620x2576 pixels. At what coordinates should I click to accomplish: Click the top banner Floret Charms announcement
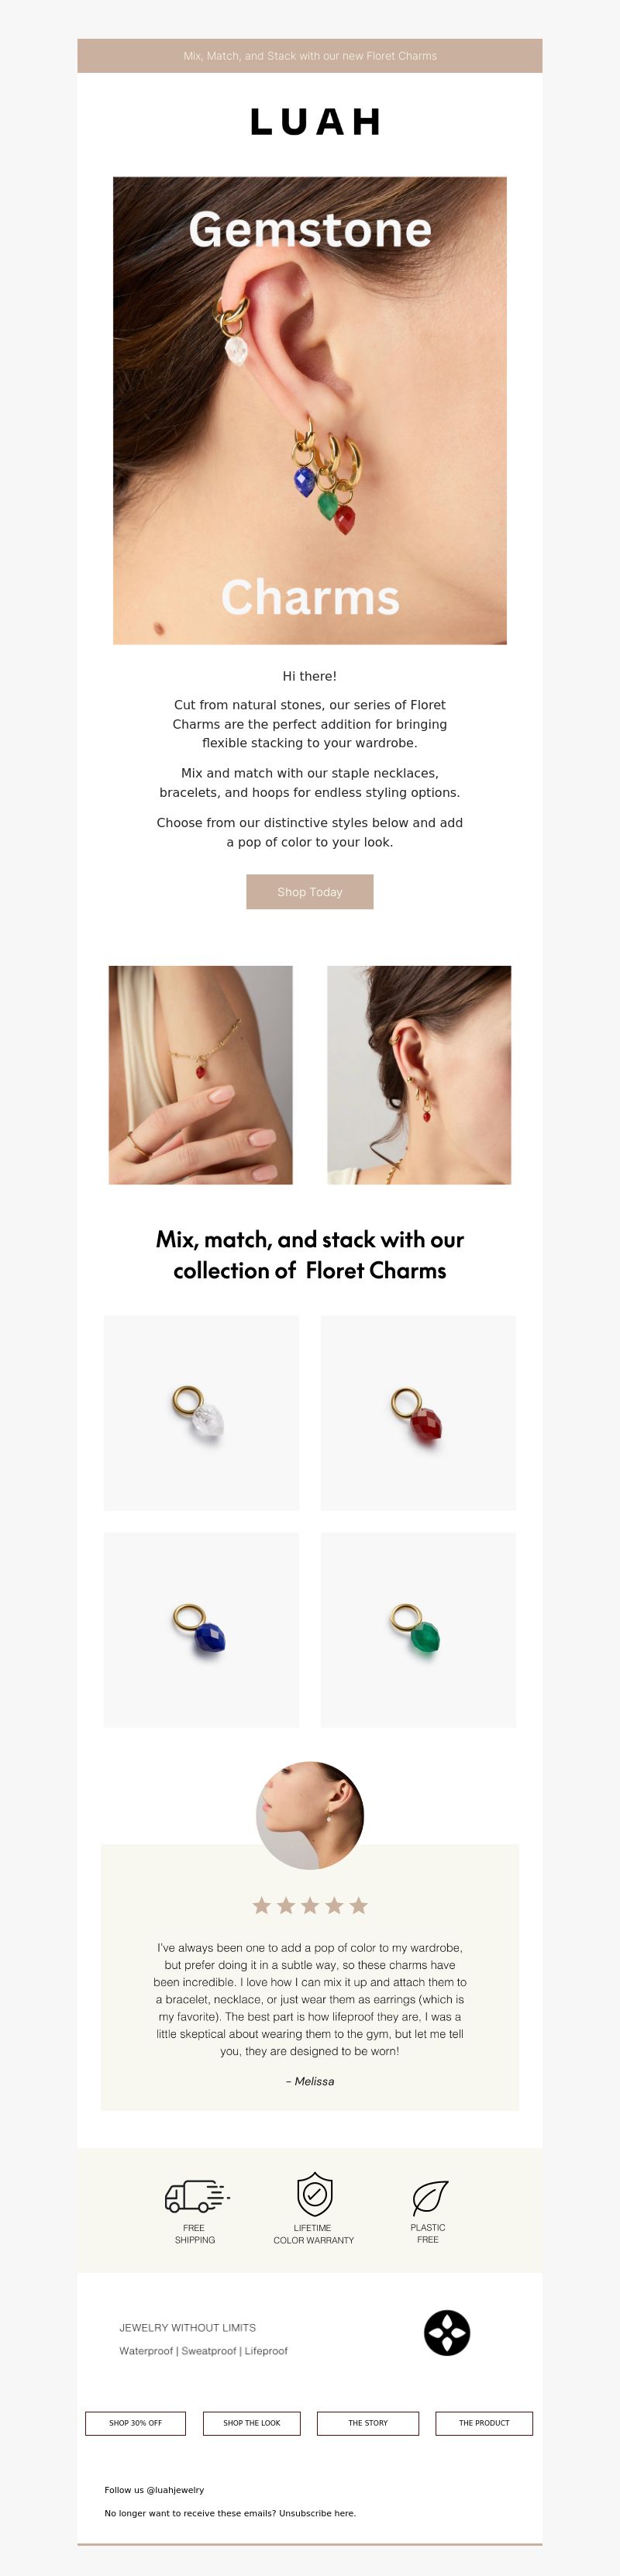tap(310, 56)
